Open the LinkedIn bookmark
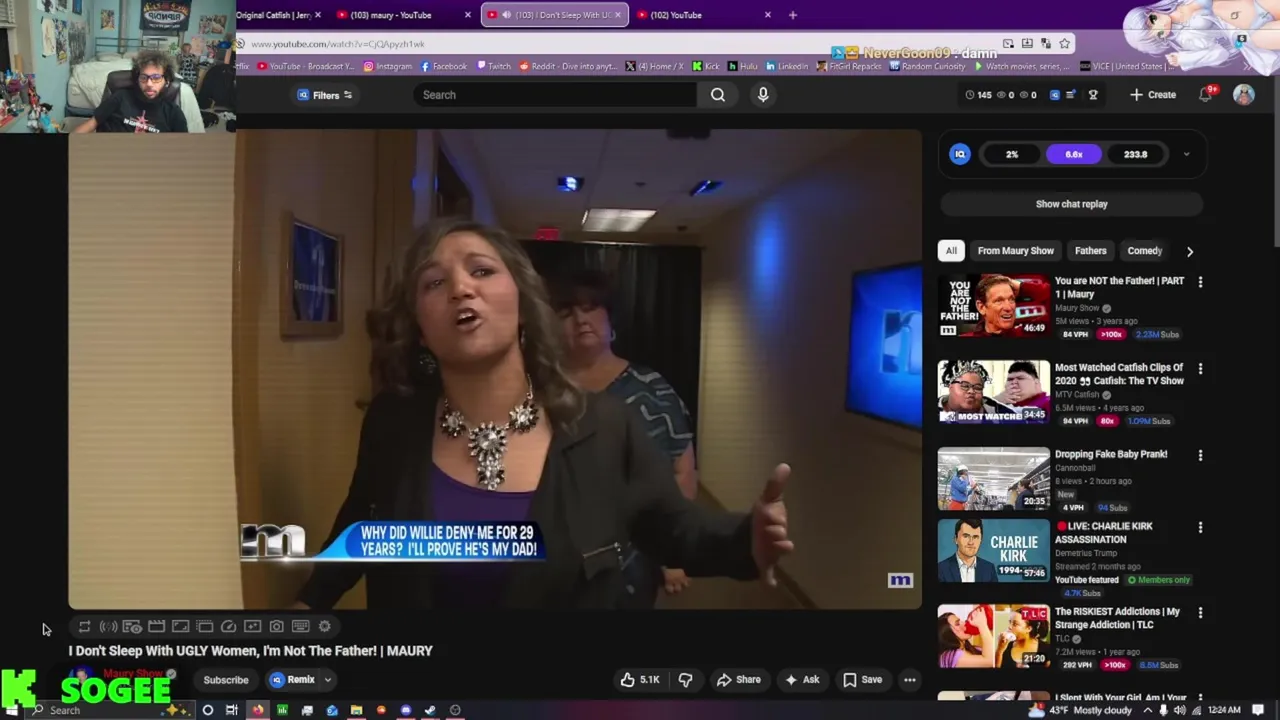This screenshot has width=1280, height=720. tap(786, 66)
